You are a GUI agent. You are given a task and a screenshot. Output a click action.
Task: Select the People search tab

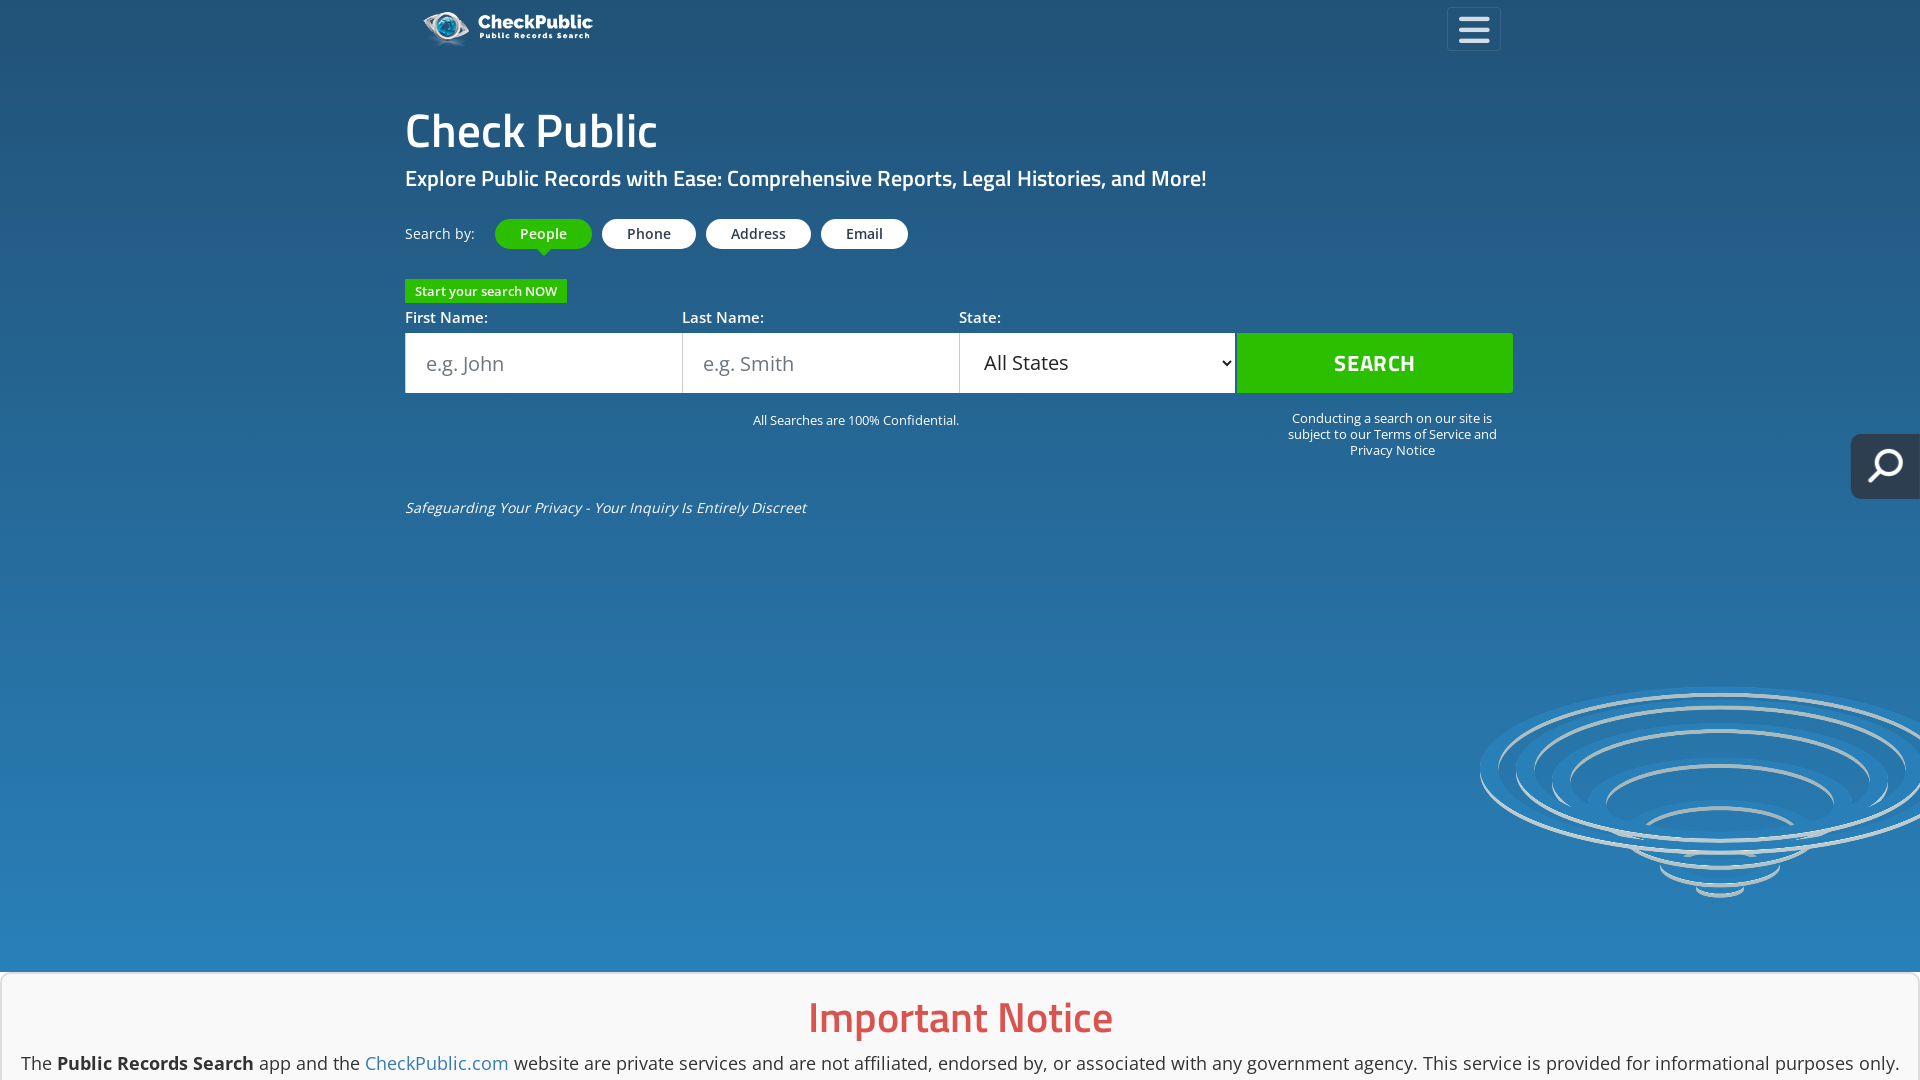click(543, 234)
